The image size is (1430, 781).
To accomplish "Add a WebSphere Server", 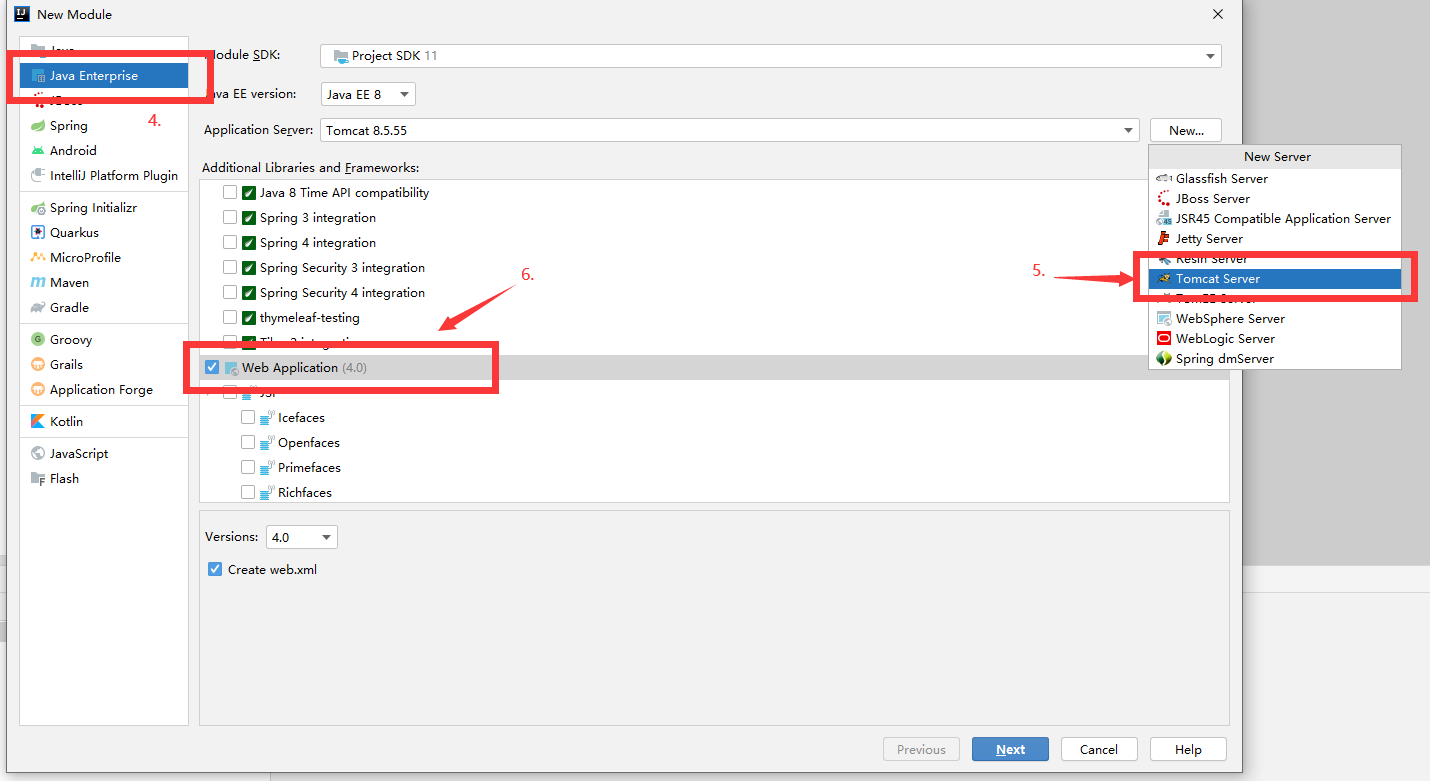I will point(1275,318).
